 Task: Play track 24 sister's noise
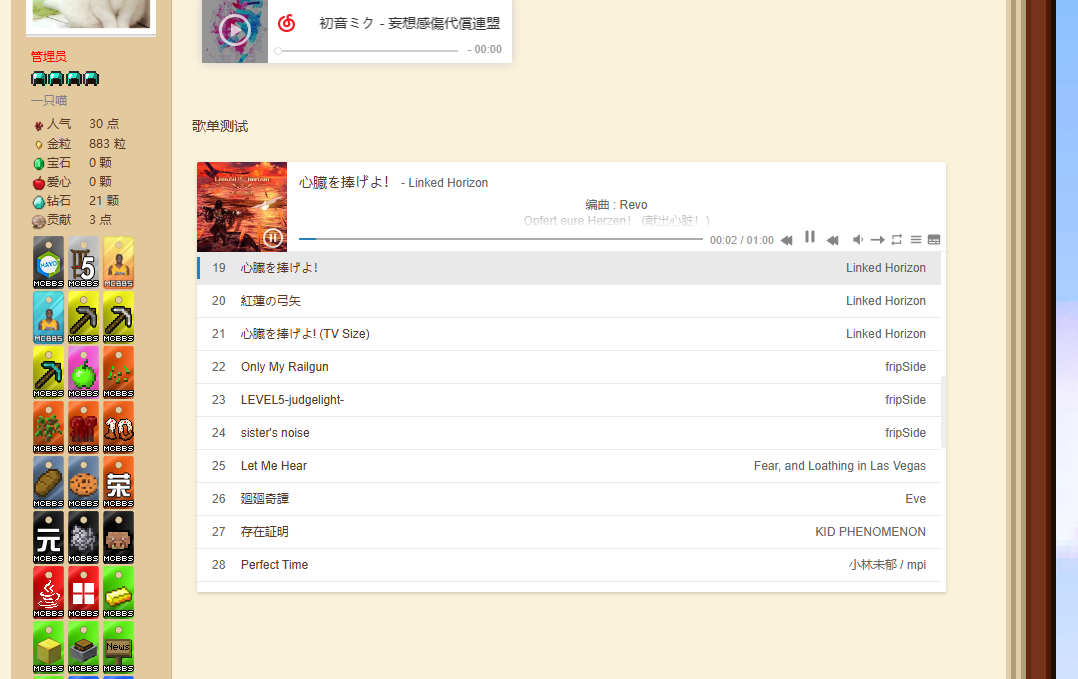[569, 433]
